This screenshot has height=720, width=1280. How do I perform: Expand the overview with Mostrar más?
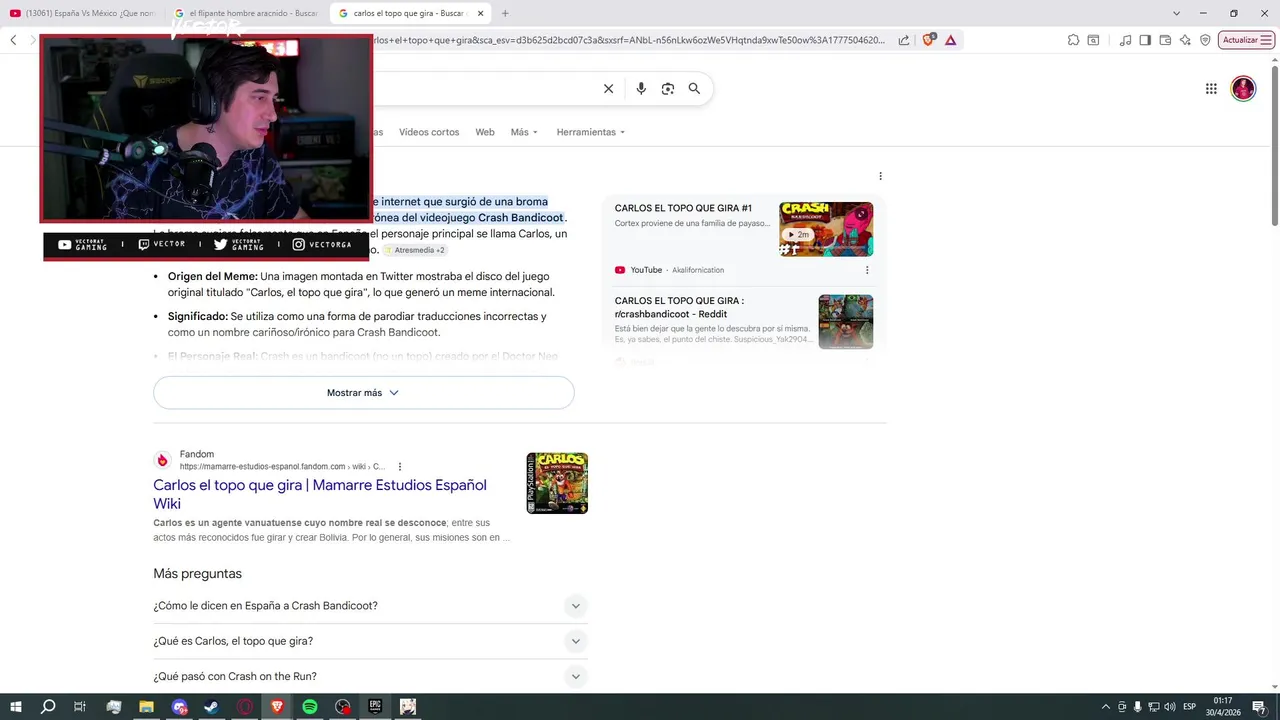click(364, 393)
